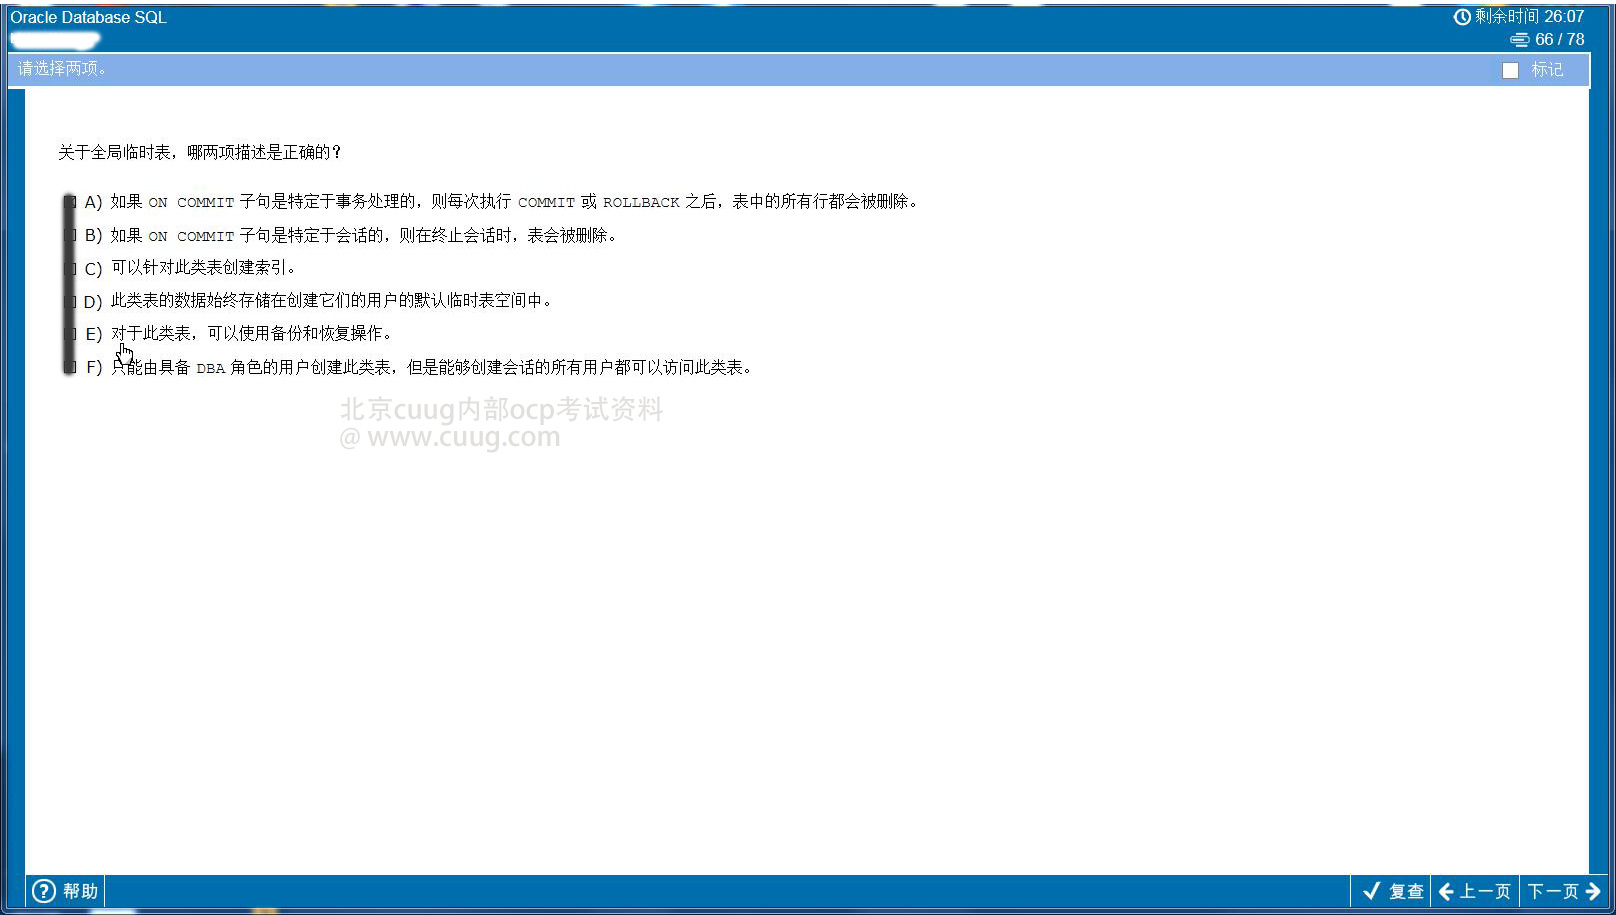This screenshot has height=915, width=1616.
Task: Tick checkbox for option D
Action: pos(70,302)
